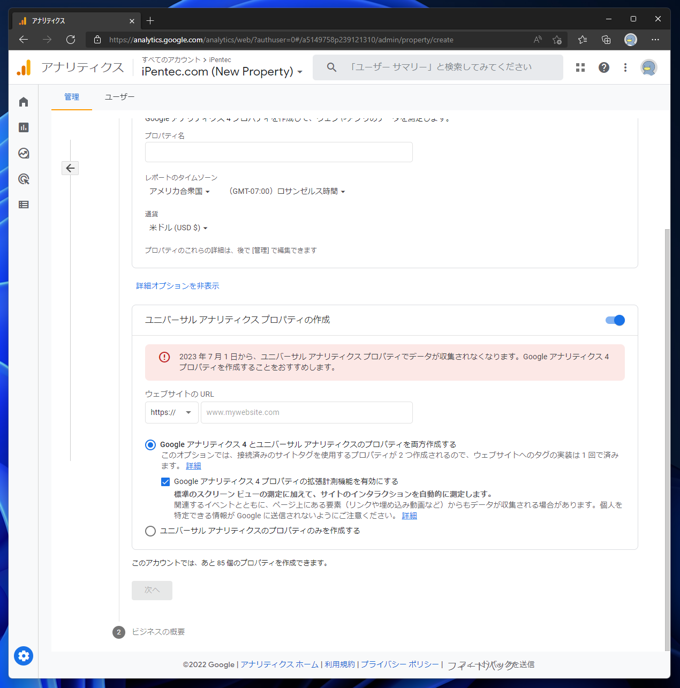680x688 pixels.
Task: Add this page to favorites star icon
Action: click(557, 39)
